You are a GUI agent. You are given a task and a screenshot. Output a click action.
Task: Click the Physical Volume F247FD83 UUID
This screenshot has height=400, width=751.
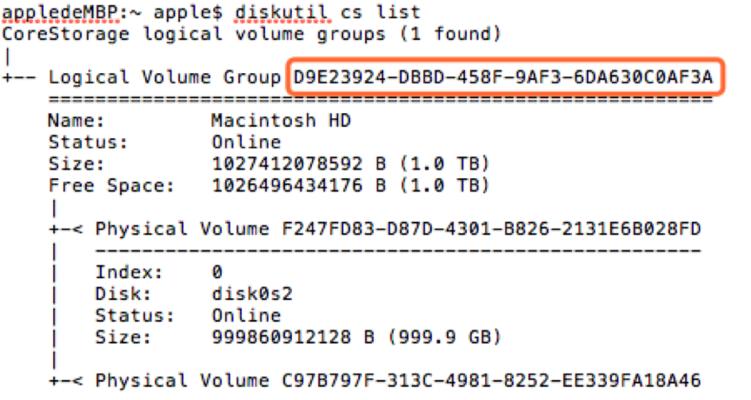click(491, 229)
